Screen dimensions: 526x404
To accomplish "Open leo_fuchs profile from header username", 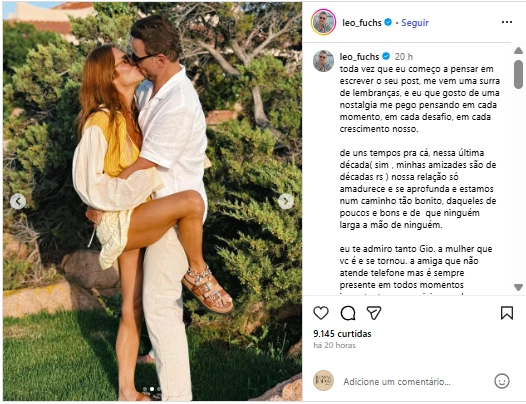I will pyautogui.click(x=362, y=23).
